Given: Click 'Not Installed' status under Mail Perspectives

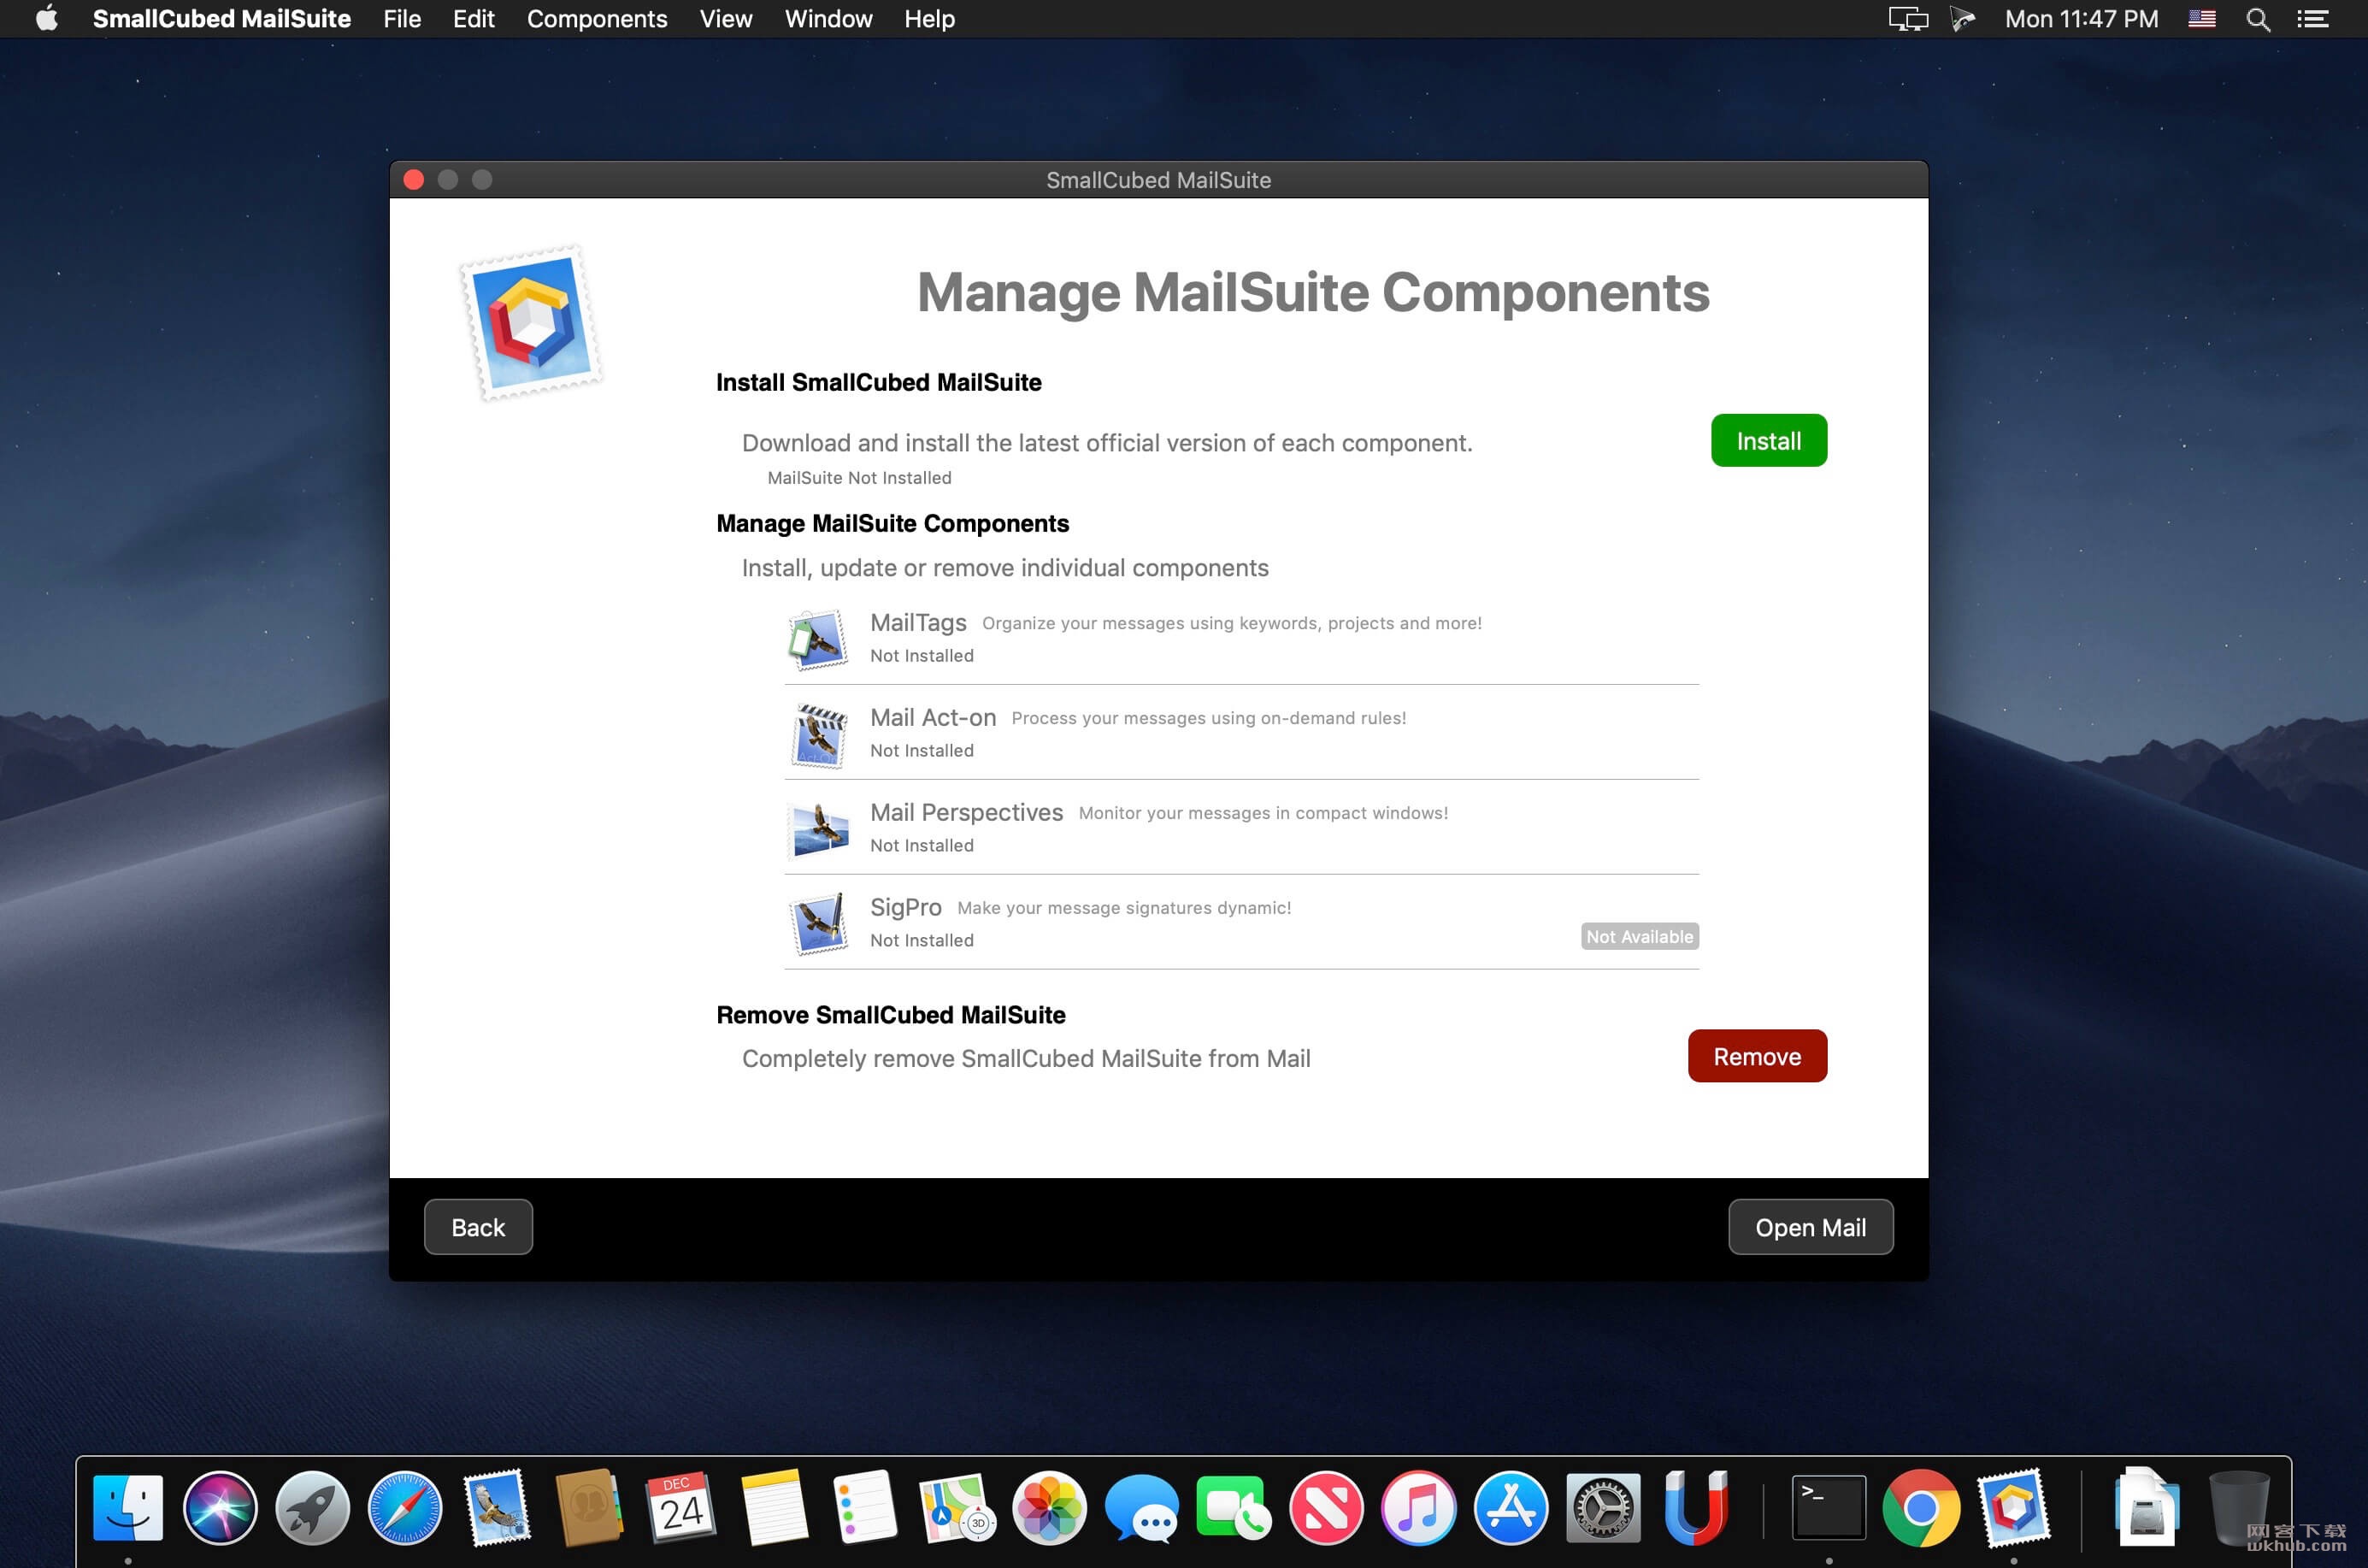Looking at the screenshot, I should click(921, 846).
